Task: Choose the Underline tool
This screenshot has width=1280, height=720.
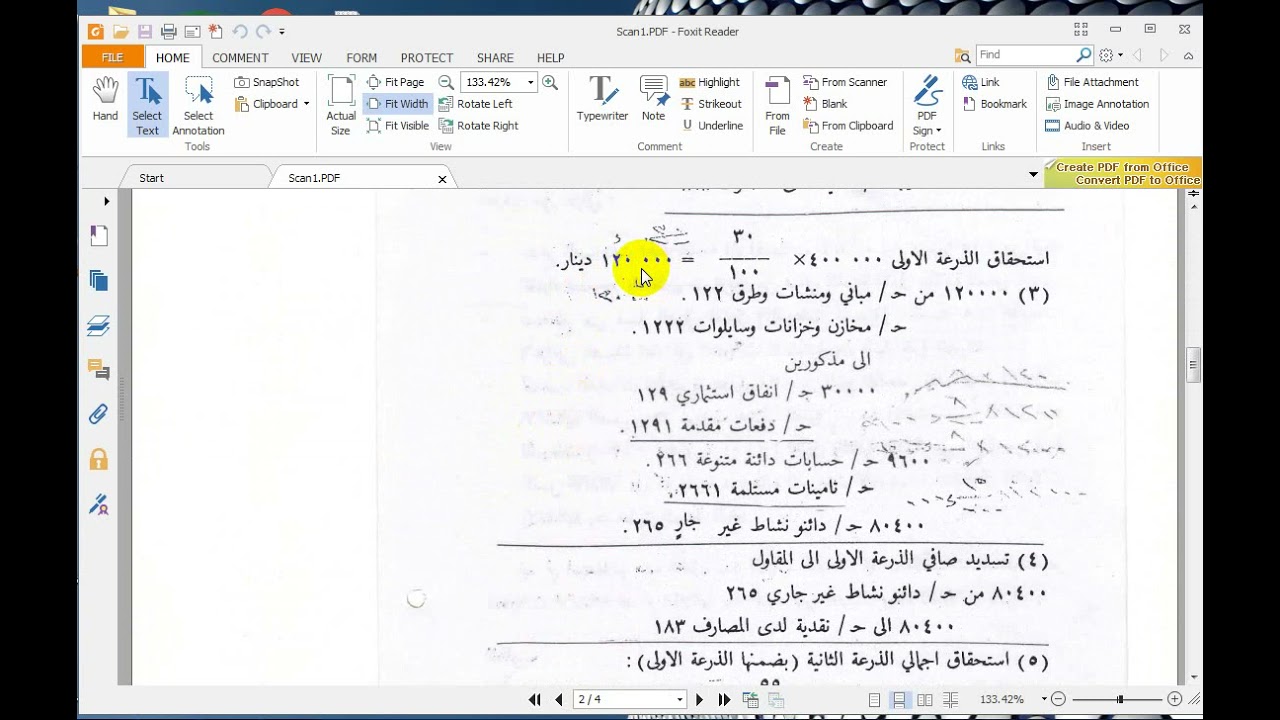Action: click(712, 126)
